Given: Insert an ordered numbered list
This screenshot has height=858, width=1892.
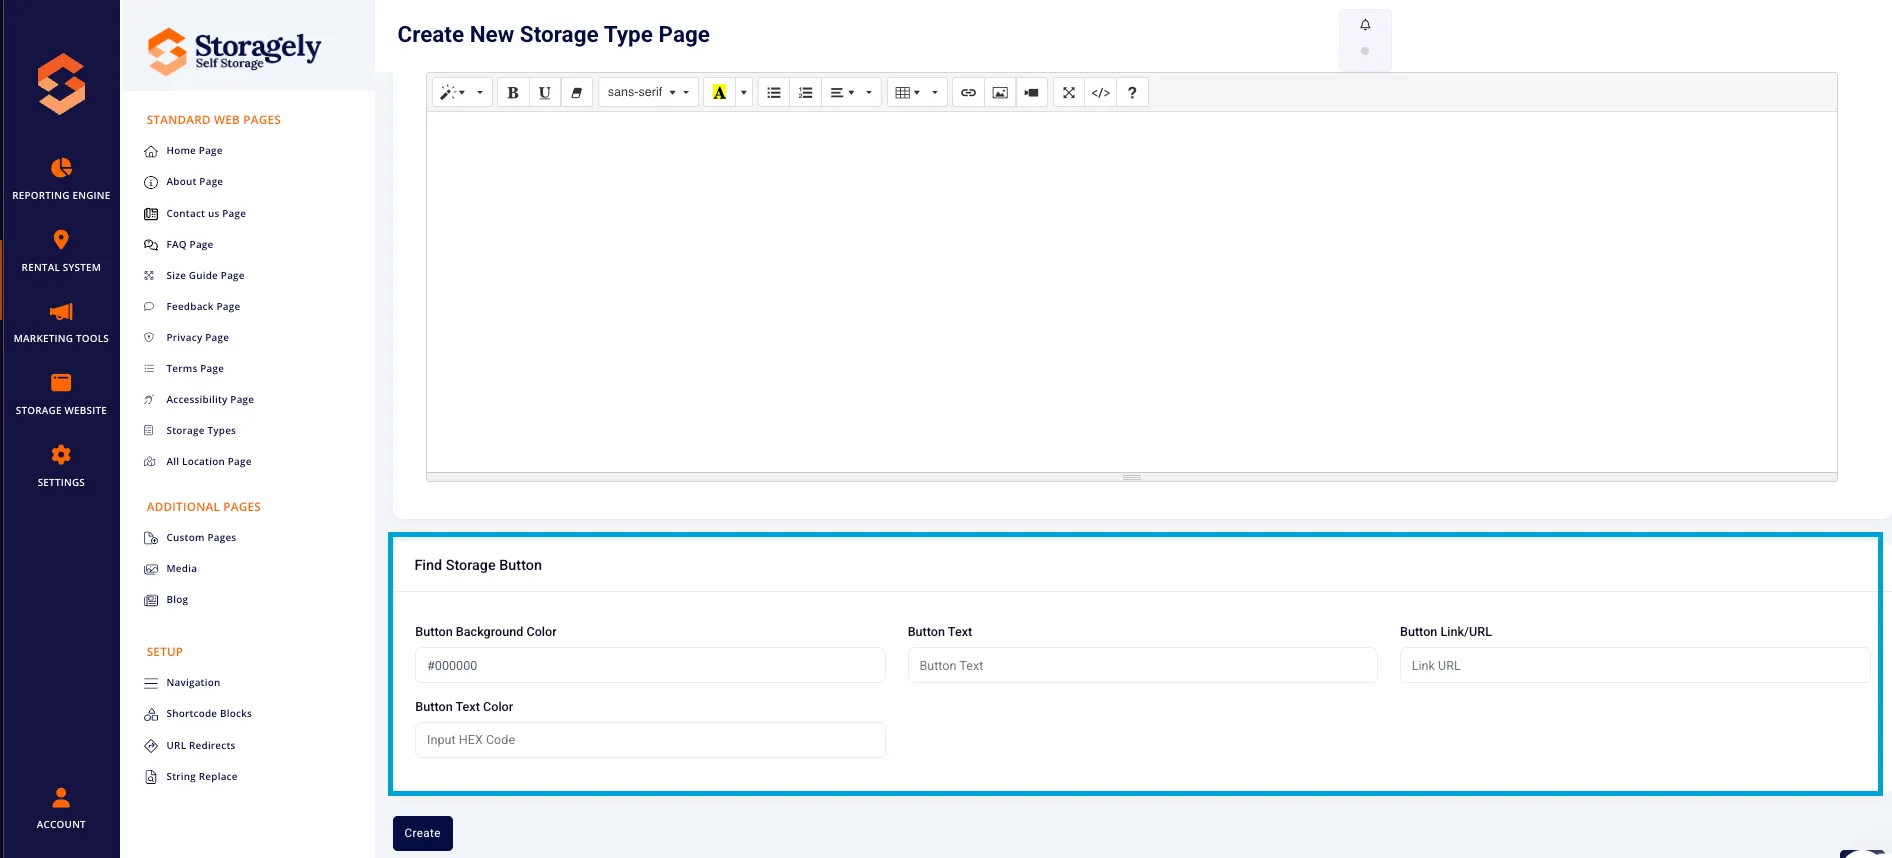Looking at the screenshot, I should point(806,93).
